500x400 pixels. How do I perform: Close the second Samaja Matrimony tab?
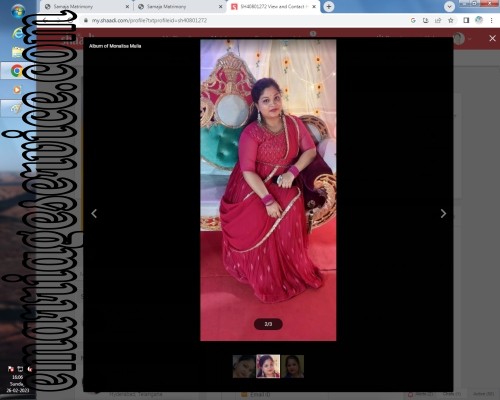click(x=220, y=7)
